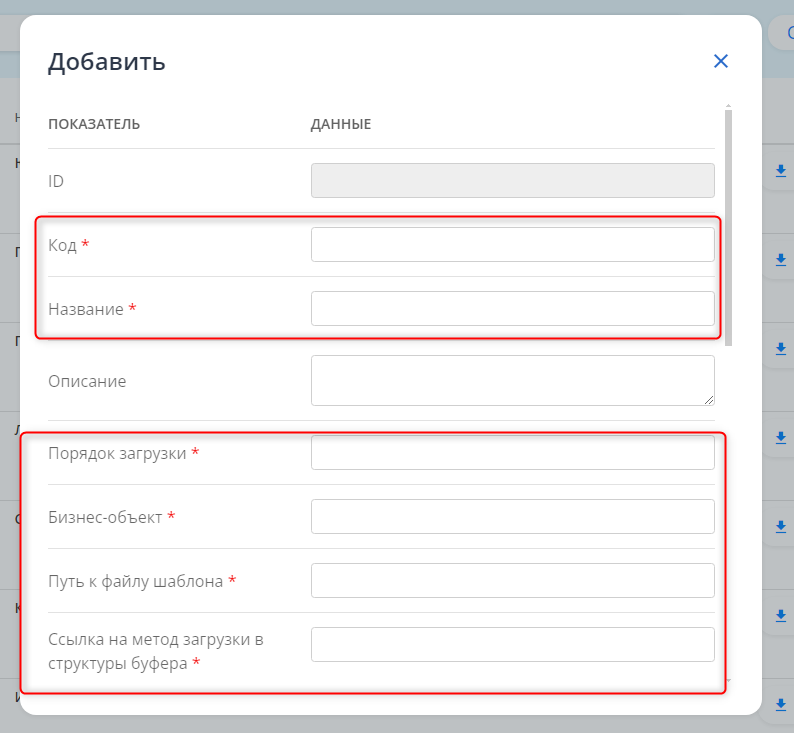Click the fourth download icon from top
The width and height of the screenshot is (794, 733).
tap(781, 437)
